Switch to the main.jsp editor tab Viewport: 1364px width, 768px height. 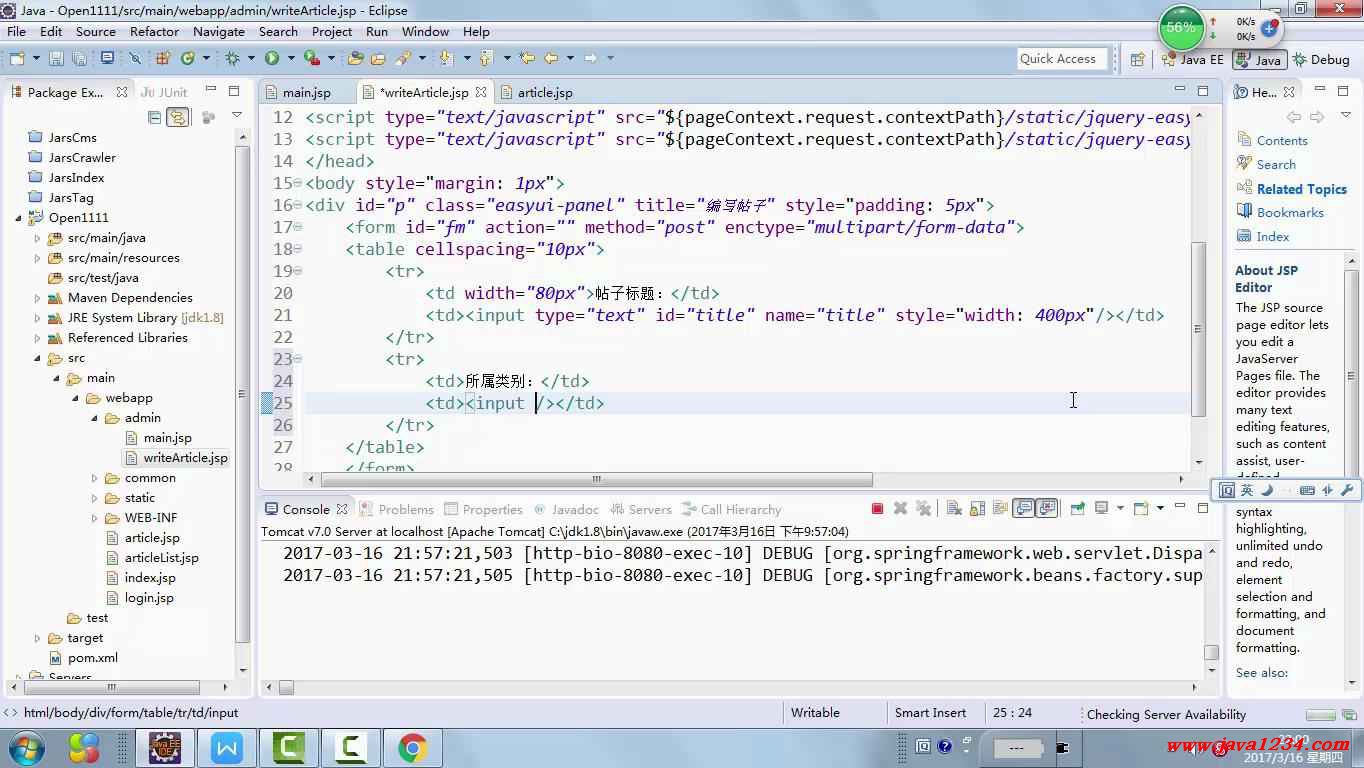(306, 92)
